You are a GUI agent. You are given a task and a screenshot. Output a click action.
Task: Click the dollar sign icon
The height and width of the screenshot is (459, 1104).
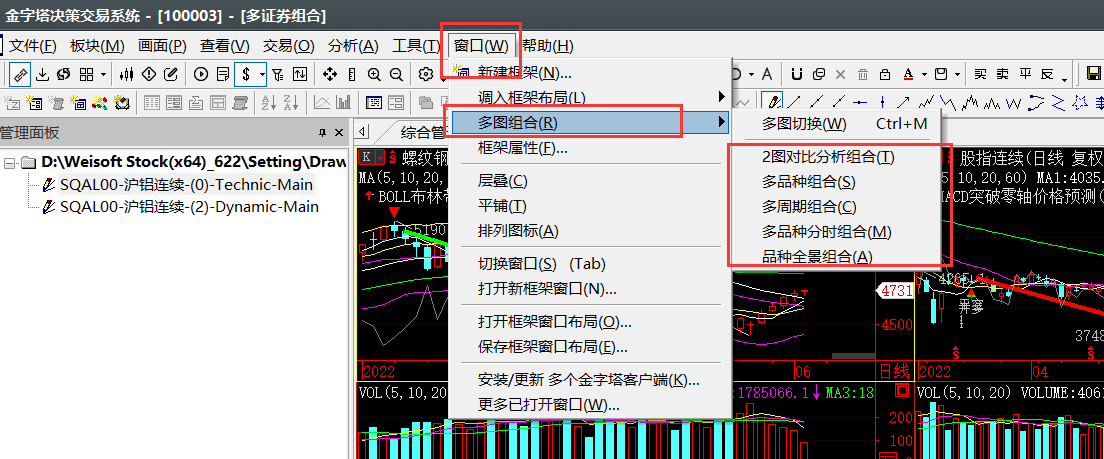pyautogui.click(x=246, y=74)
